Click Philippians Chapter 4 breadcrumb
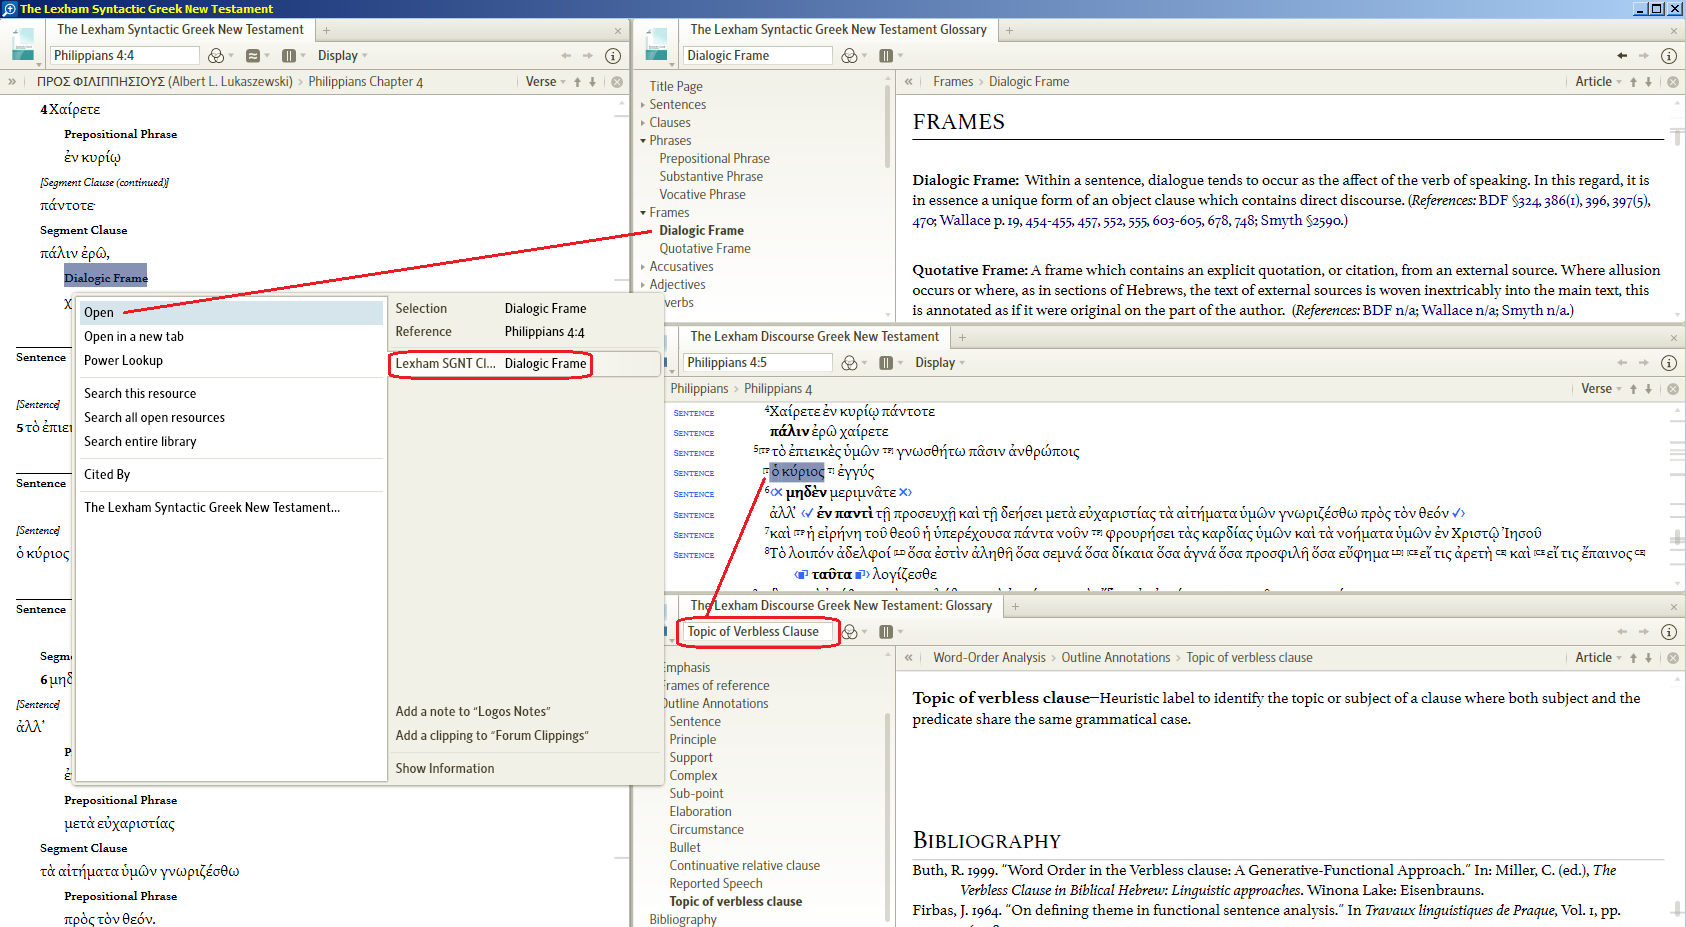The width and height of the screenshot is (1686, 927). (x=366, y=82)
